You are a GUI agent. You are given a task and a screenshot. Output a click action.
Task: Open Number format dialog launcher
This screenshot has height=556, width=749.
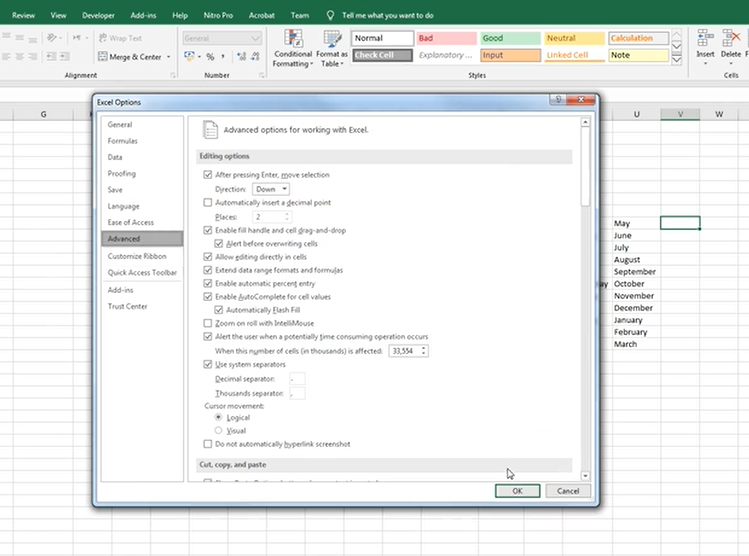pyautogui.click(x=262, y=75)
